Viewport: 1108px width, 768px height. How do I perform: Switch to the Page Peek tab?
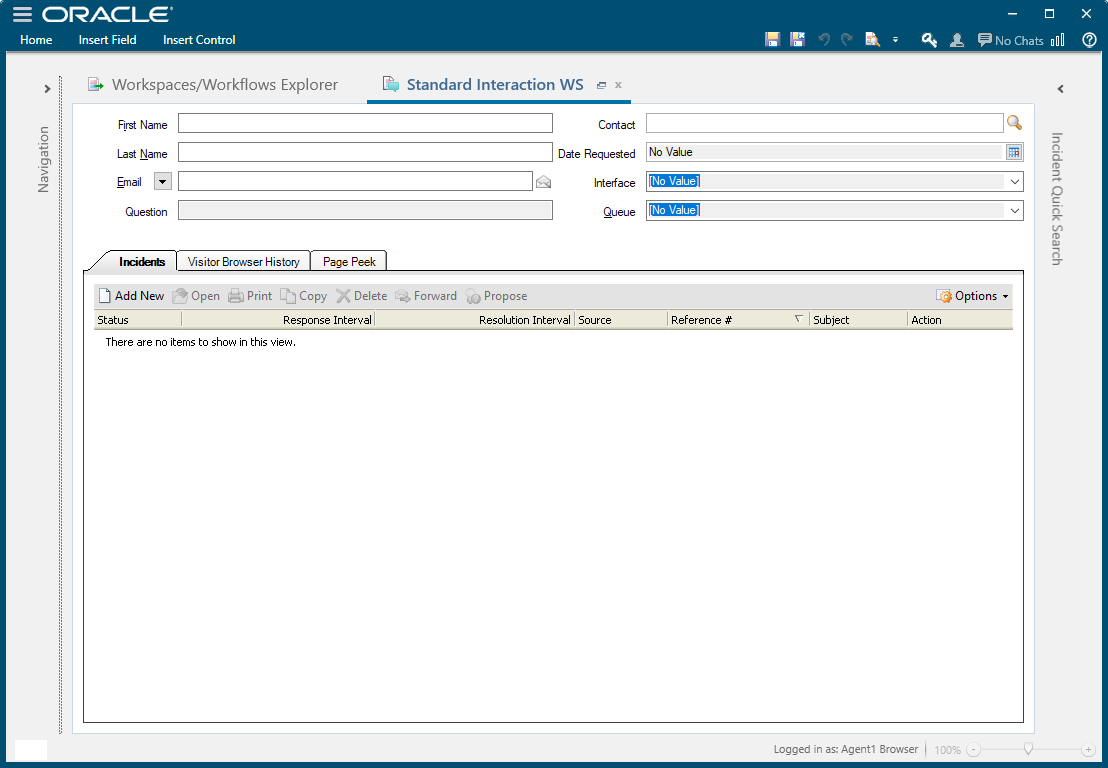[x=349, y=261]
